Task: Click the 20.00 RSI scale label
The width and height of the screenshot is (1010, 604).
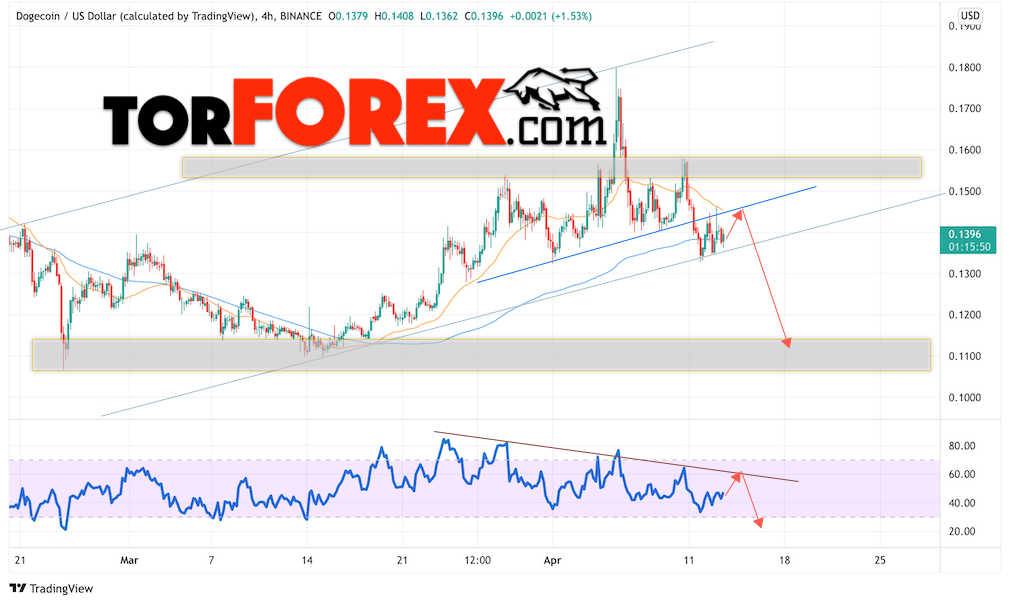Action: tap(962, 531)
